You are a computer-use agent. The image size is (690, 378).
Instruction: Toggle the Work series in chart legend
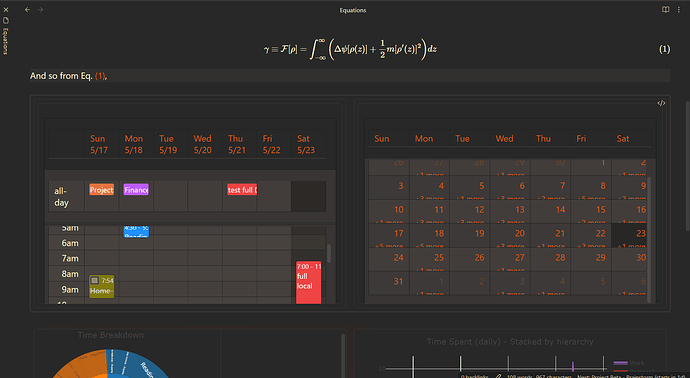point(629,363)
